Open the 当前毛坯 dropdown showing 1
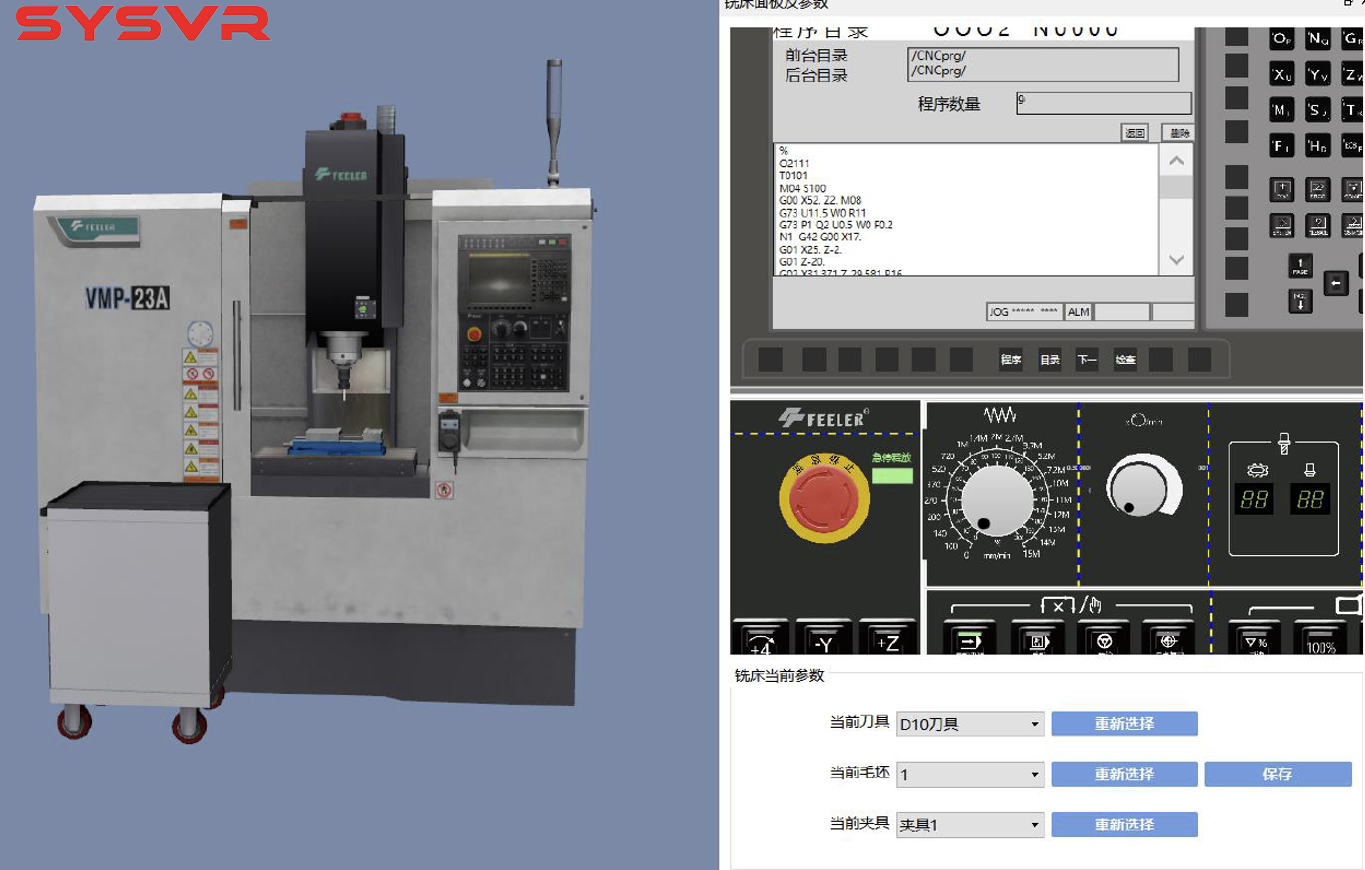Viewport: 1365px width, 870px height. click(970, 775)
